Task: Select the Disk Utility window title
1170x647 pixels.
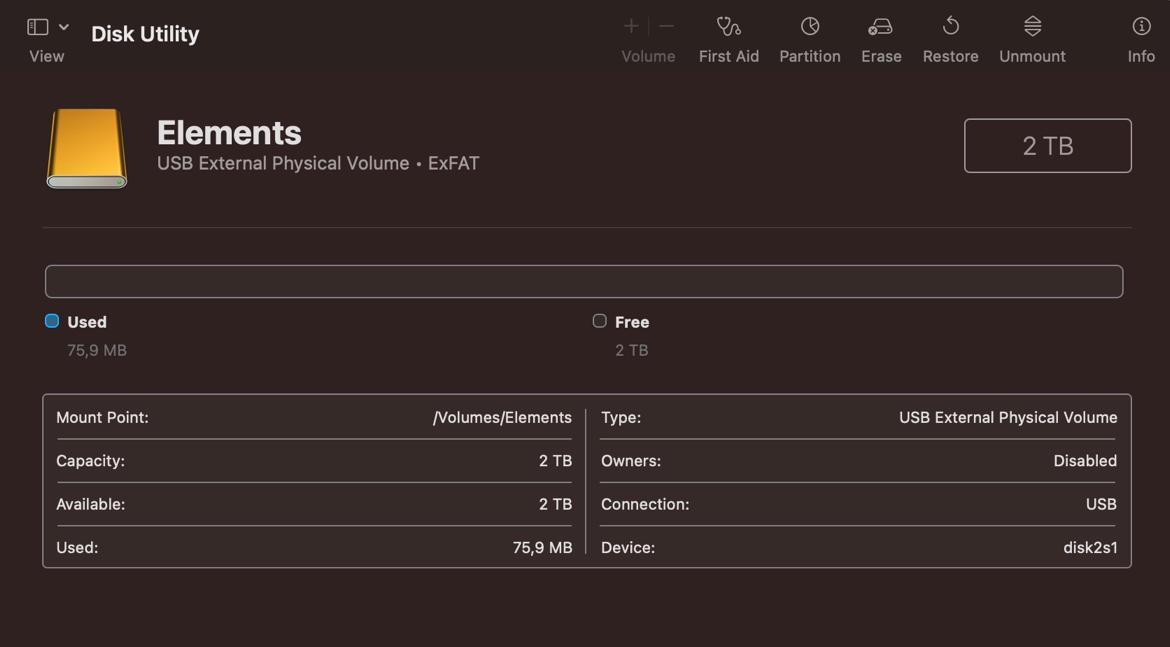Action: coord(145,34)
